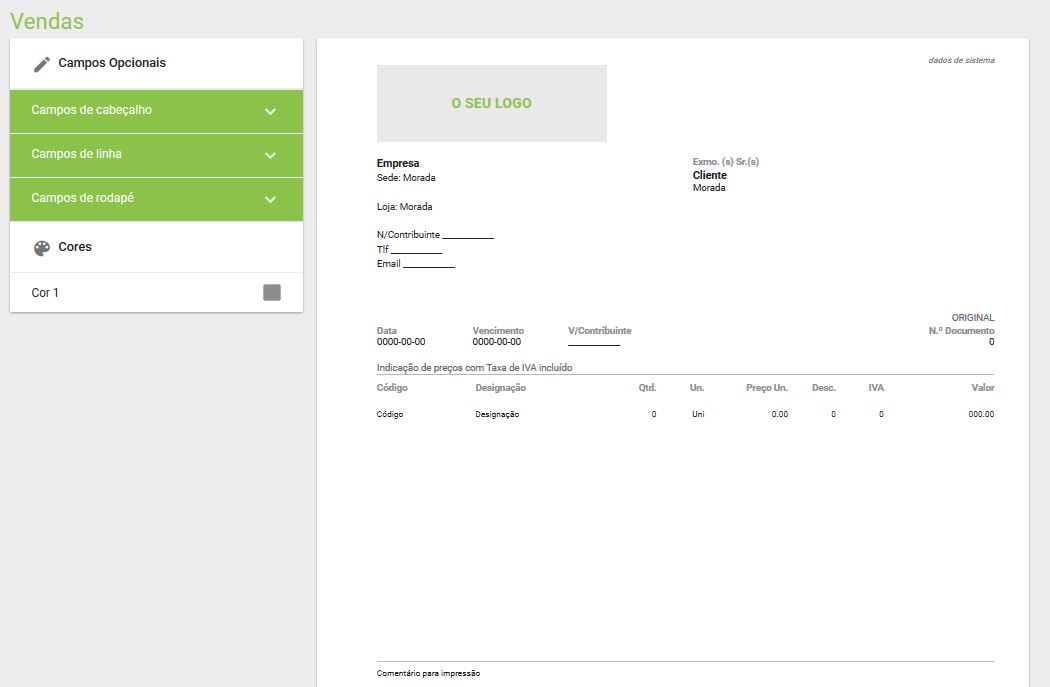The image size is (1050, 687).
Task: Click the Tlf field line
Action: pyautogui.click(x=409, y=249)
